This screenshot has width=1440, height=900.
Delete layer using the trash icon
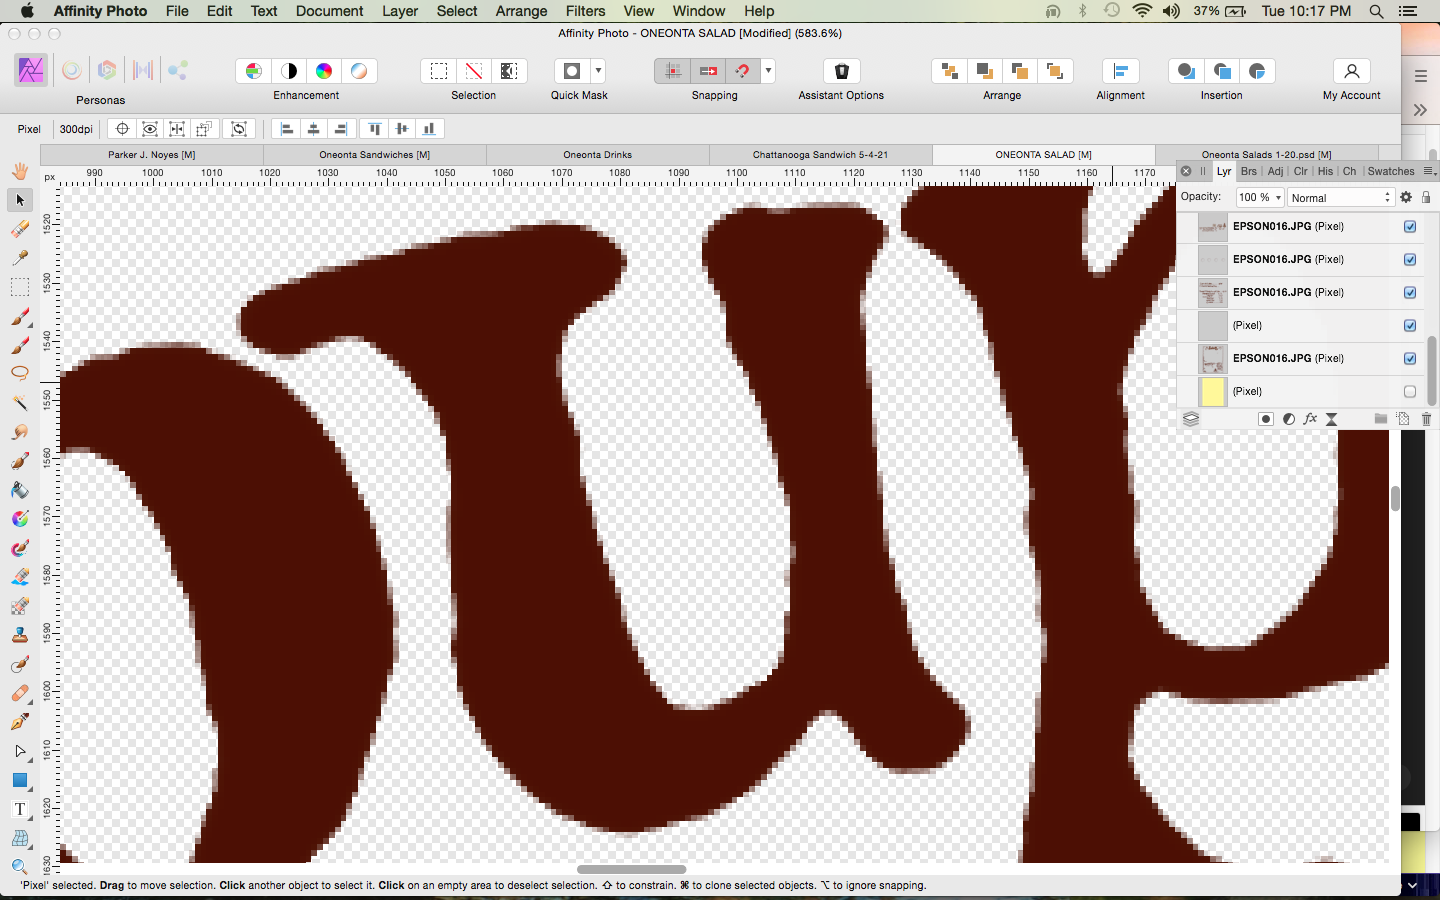(1426, 419)
